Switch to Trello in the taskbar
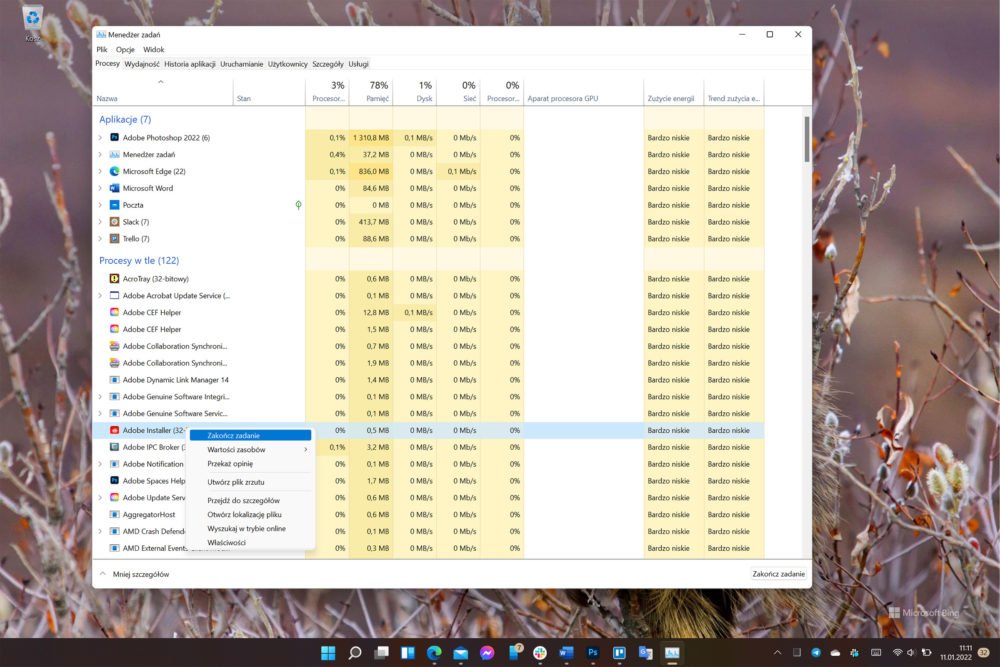Screen dimensions: 1000x667 click(619, 653)
